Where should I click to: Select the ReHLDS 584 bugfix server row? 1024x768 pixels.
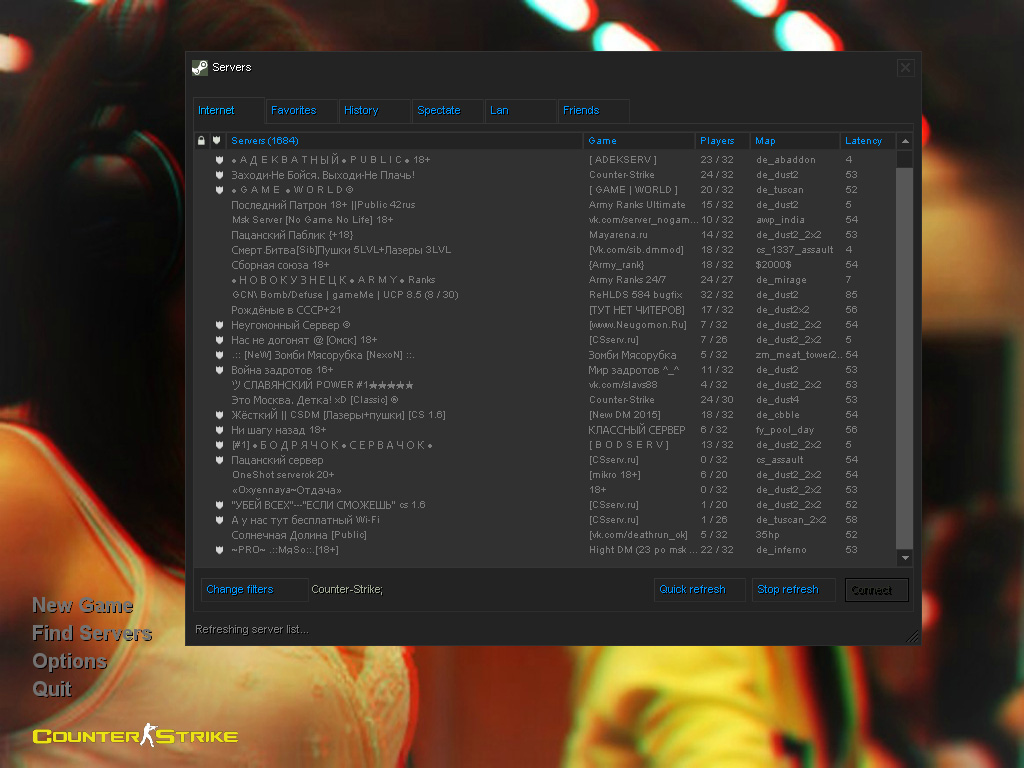pos(545,295)
